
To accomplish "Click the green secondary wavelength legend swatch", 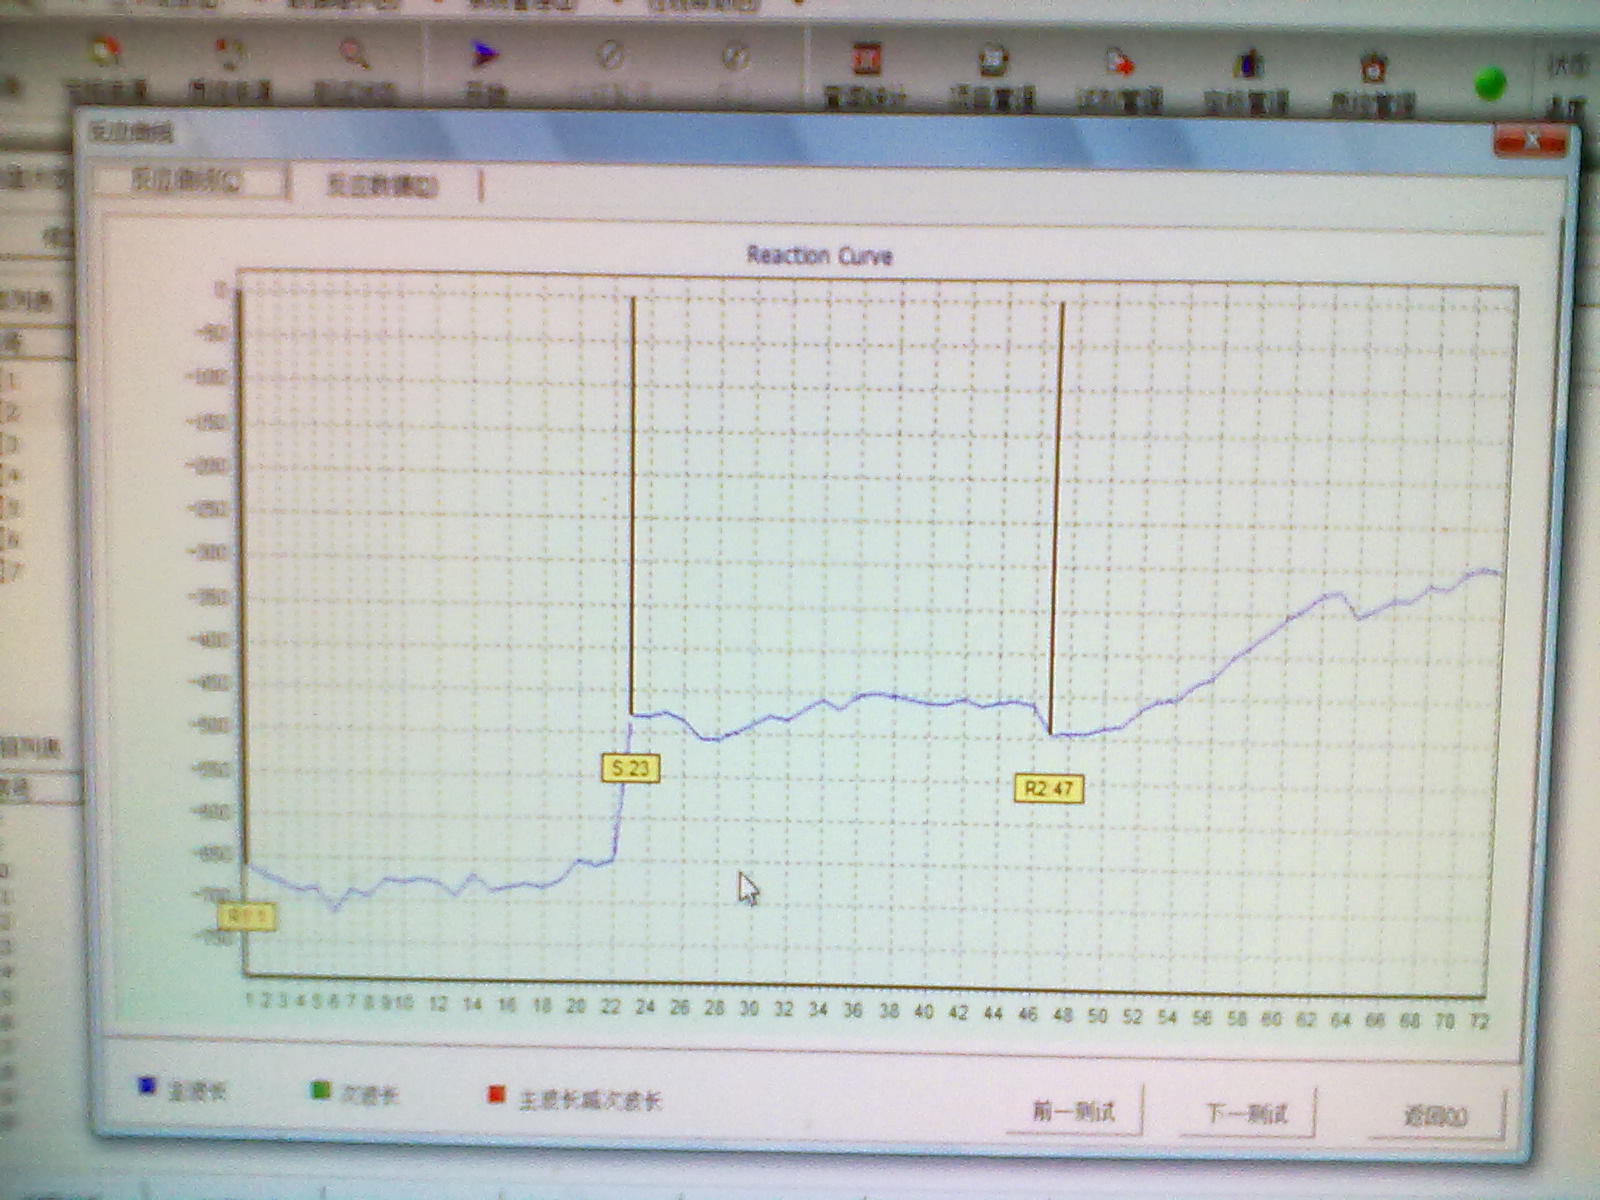I will [320, 1090].
